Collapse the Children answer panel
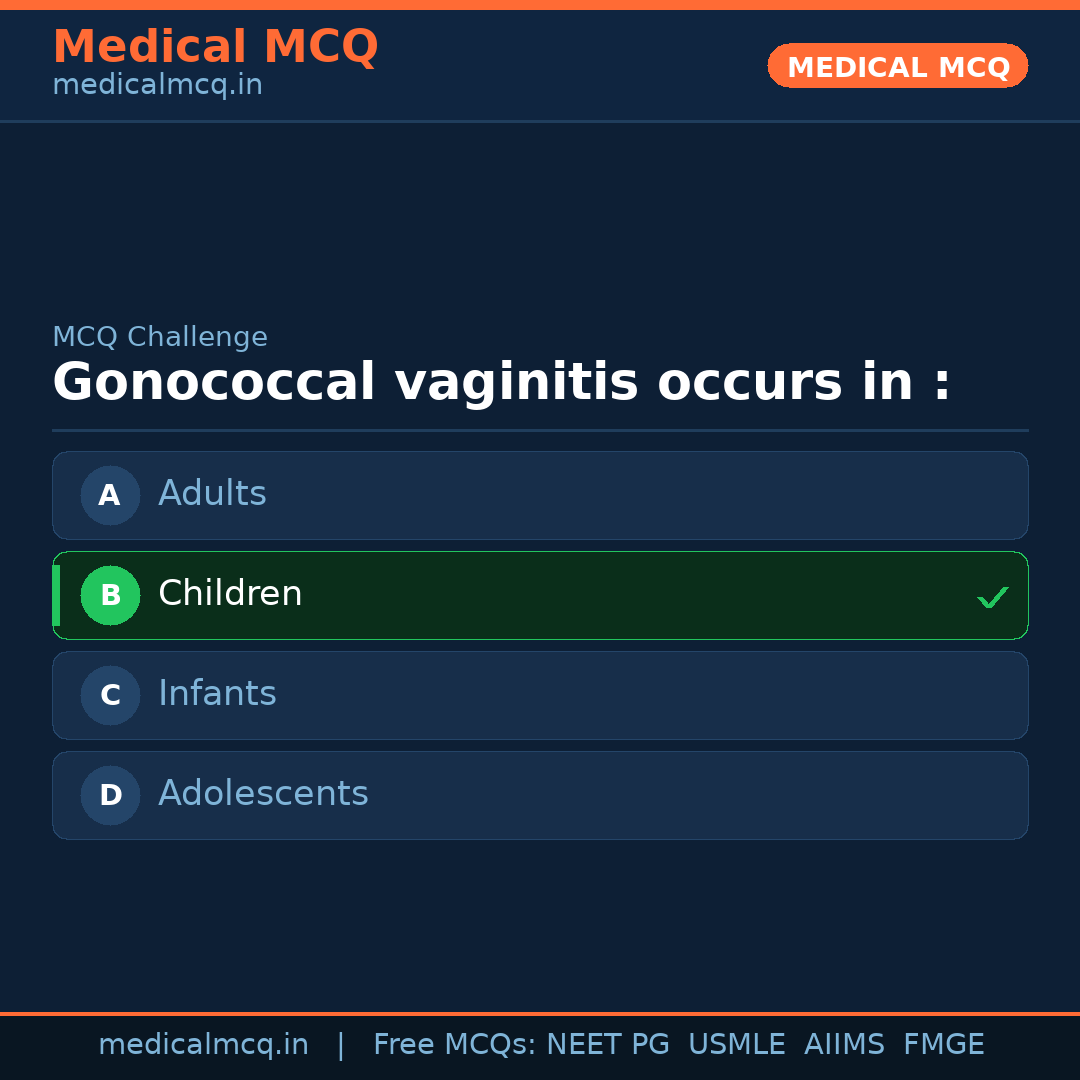 (x=540, y=595)
